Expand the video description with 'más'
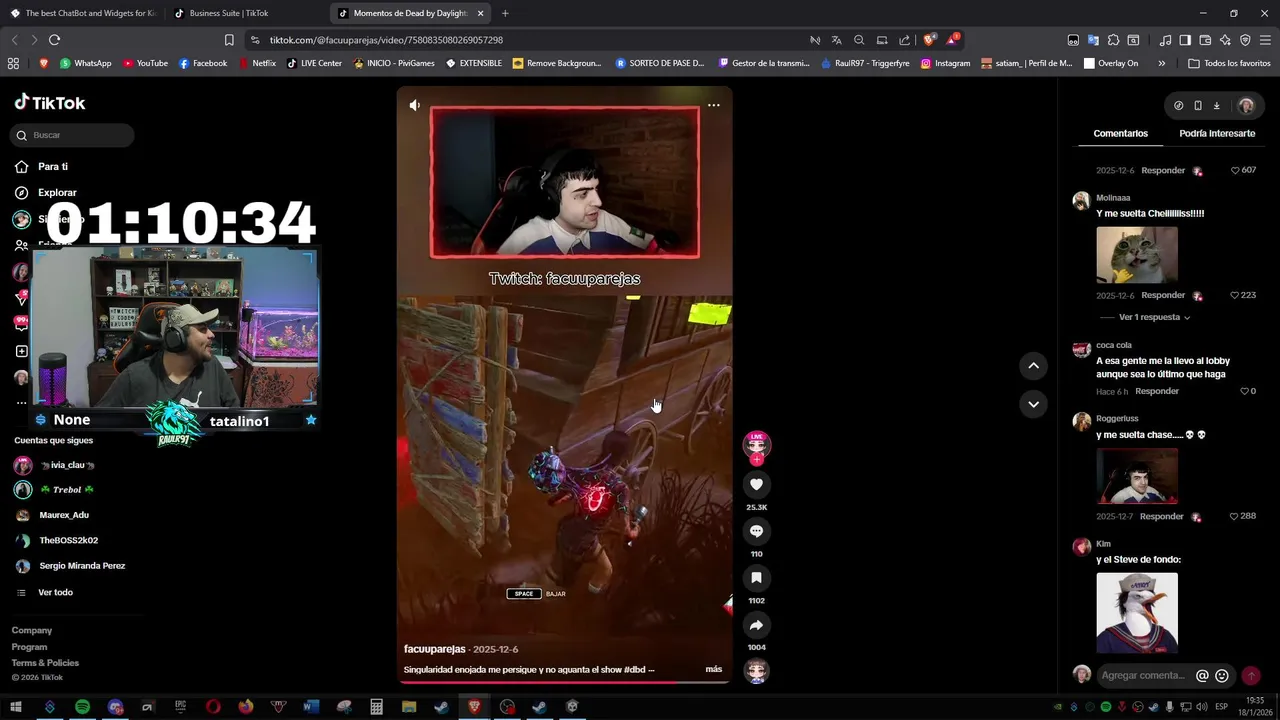This screenshot has width=1280, height=720. click(713, 669)
